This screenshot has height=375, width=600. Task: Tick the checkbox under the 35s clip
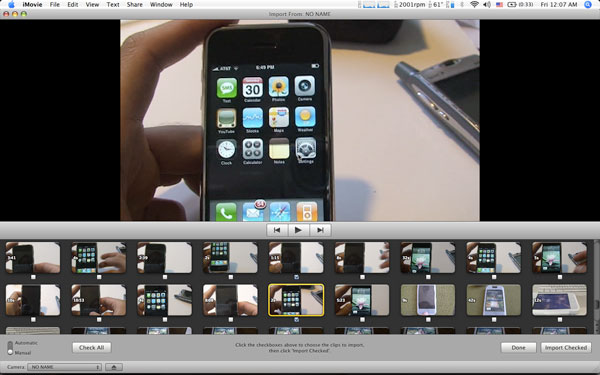tap(33, 320)
